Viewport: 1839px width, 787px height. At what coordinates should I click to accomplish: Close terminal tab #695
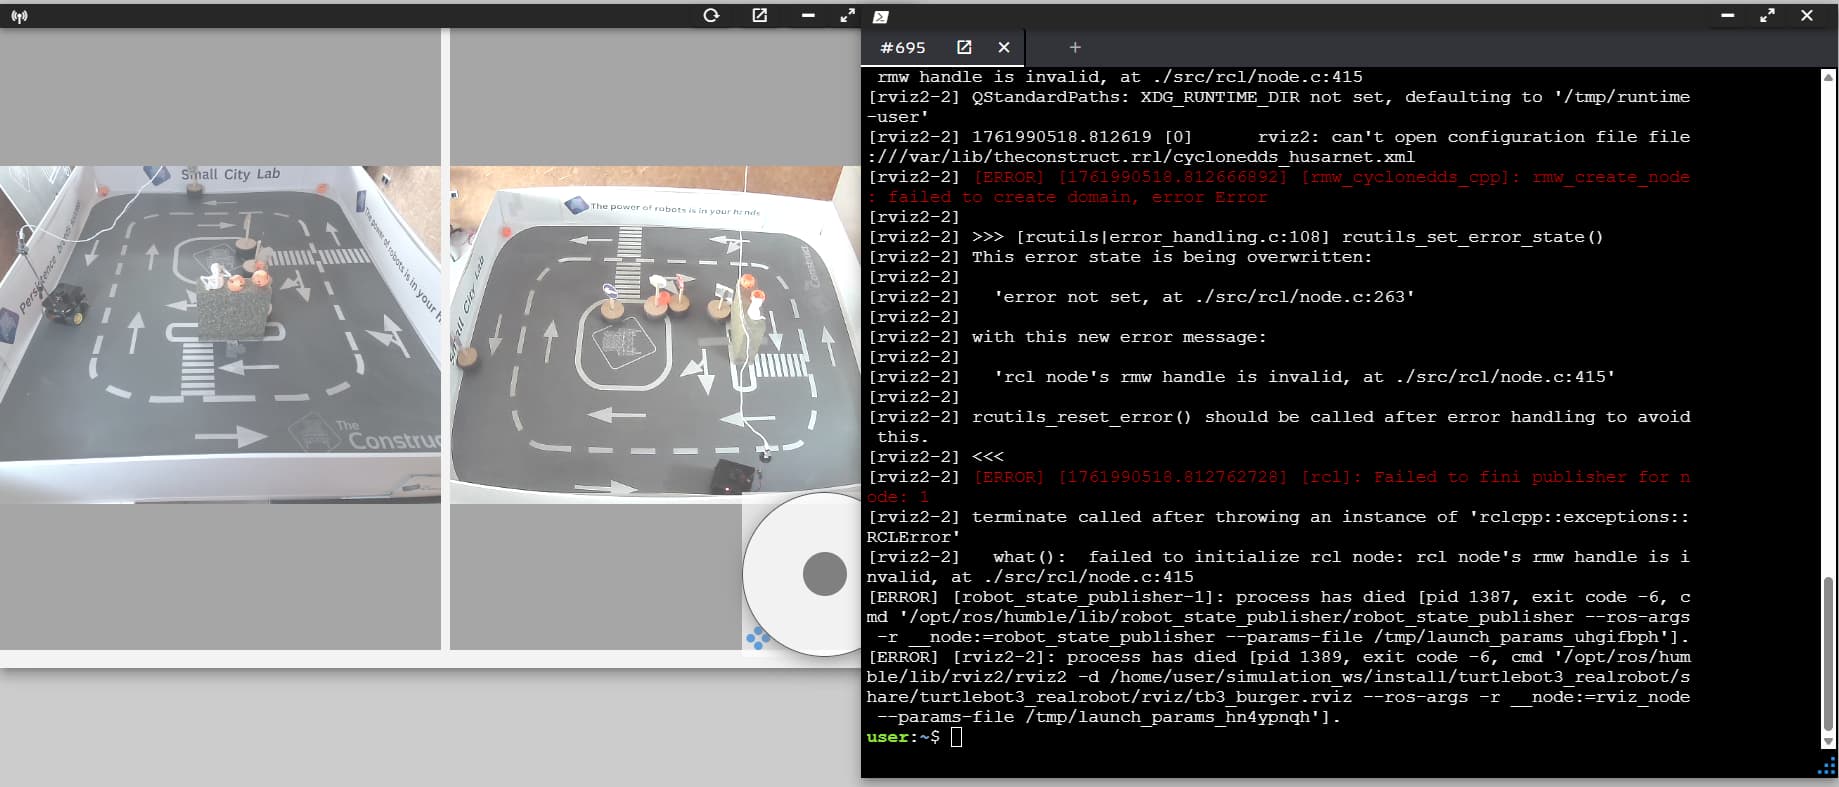(x=1004, y=47)
